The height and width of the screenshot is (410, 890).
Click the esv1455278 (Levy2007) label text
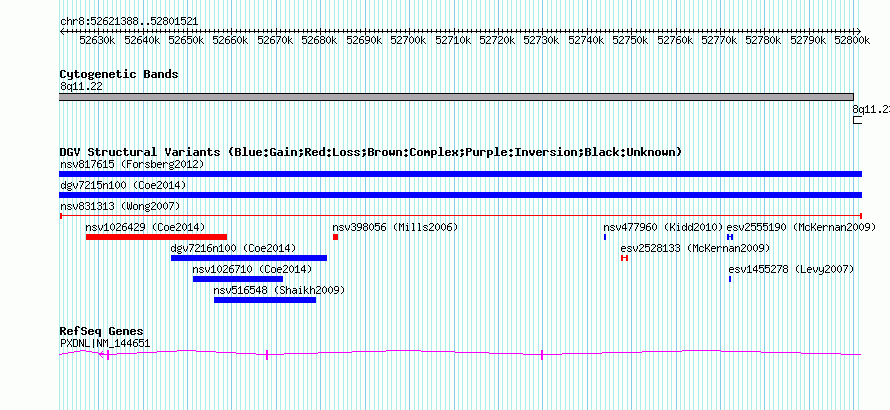(x=791, y=269)
